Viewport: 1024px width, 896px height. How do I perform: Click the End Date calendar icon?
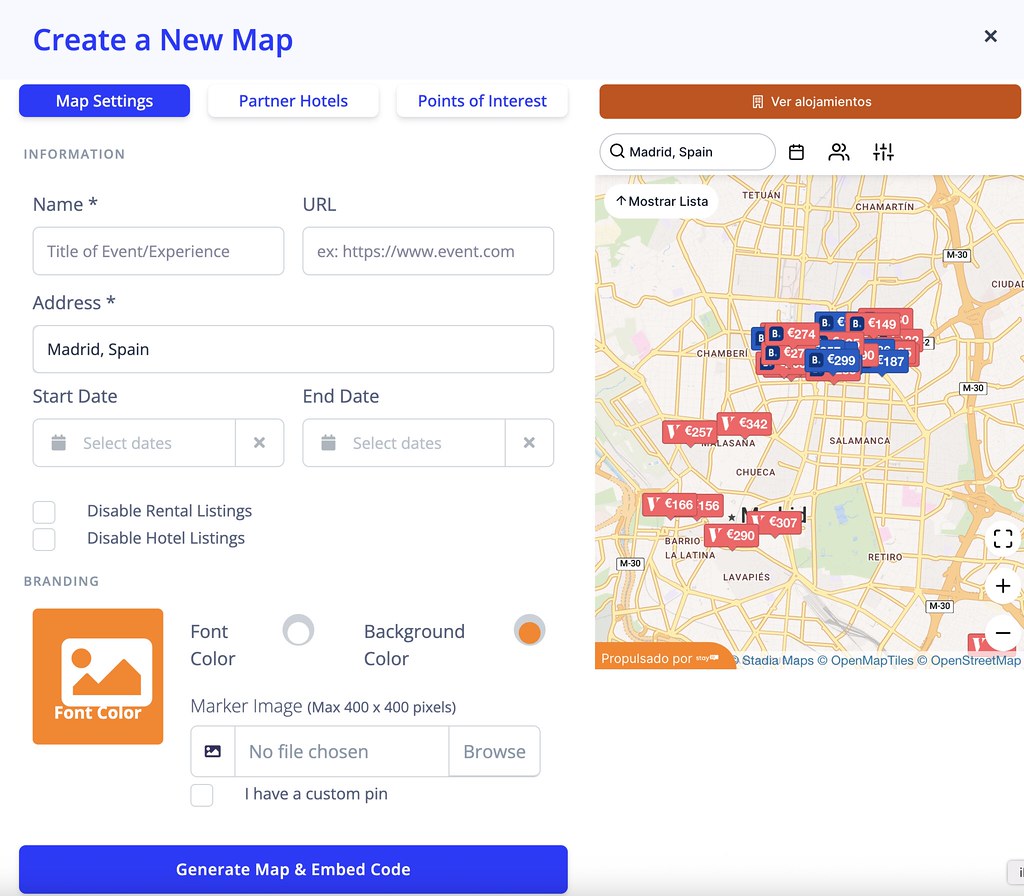coord(328,443)
